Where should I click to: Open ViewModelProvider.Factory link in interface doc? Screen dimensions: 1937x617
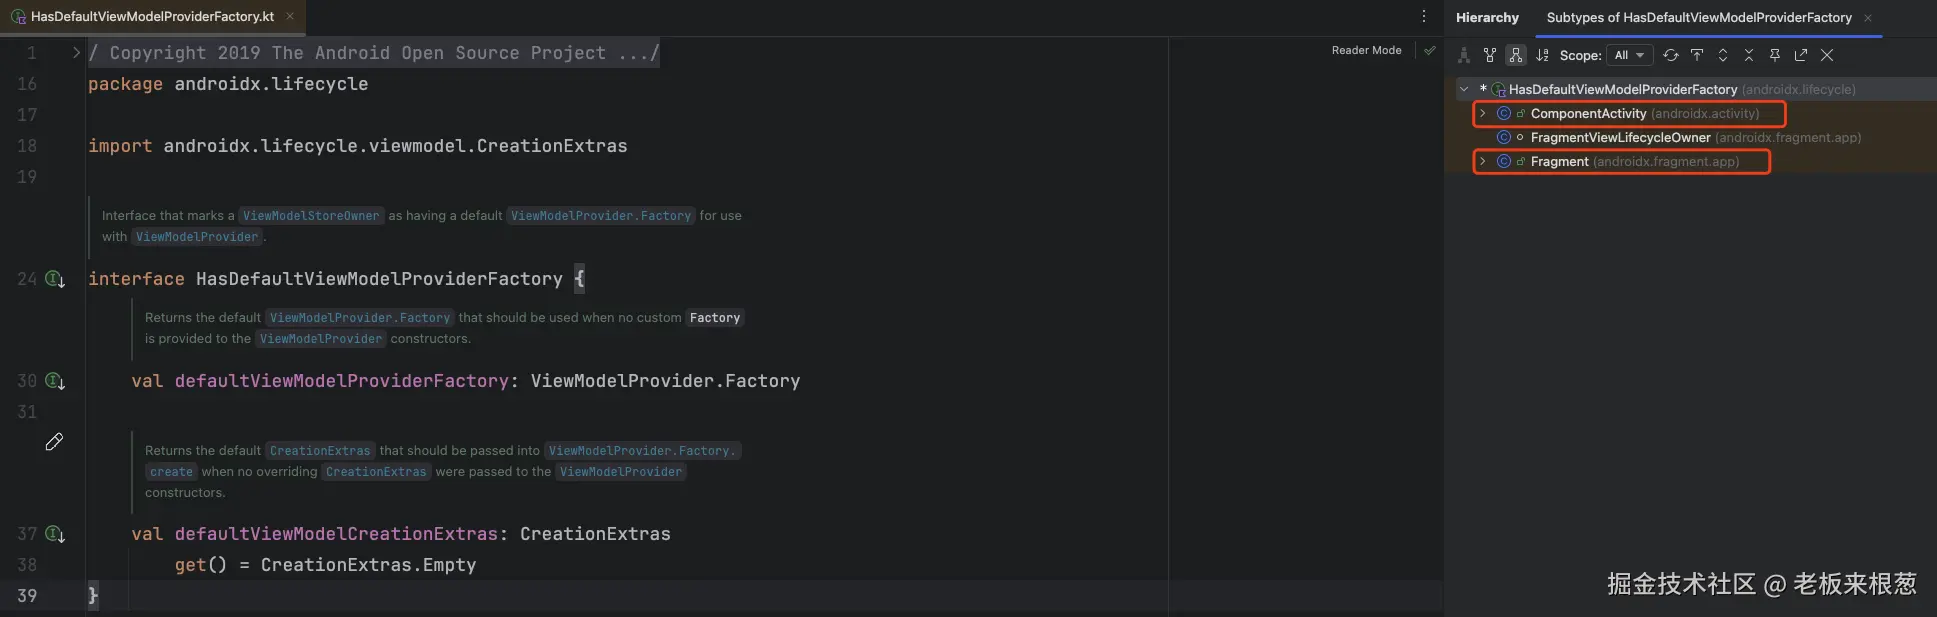click(601, 216)
